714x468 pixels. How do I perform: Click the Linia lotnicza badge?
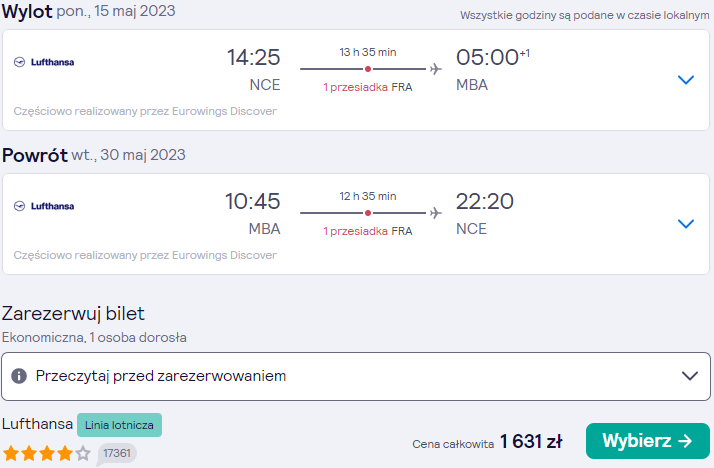point(119,425)
